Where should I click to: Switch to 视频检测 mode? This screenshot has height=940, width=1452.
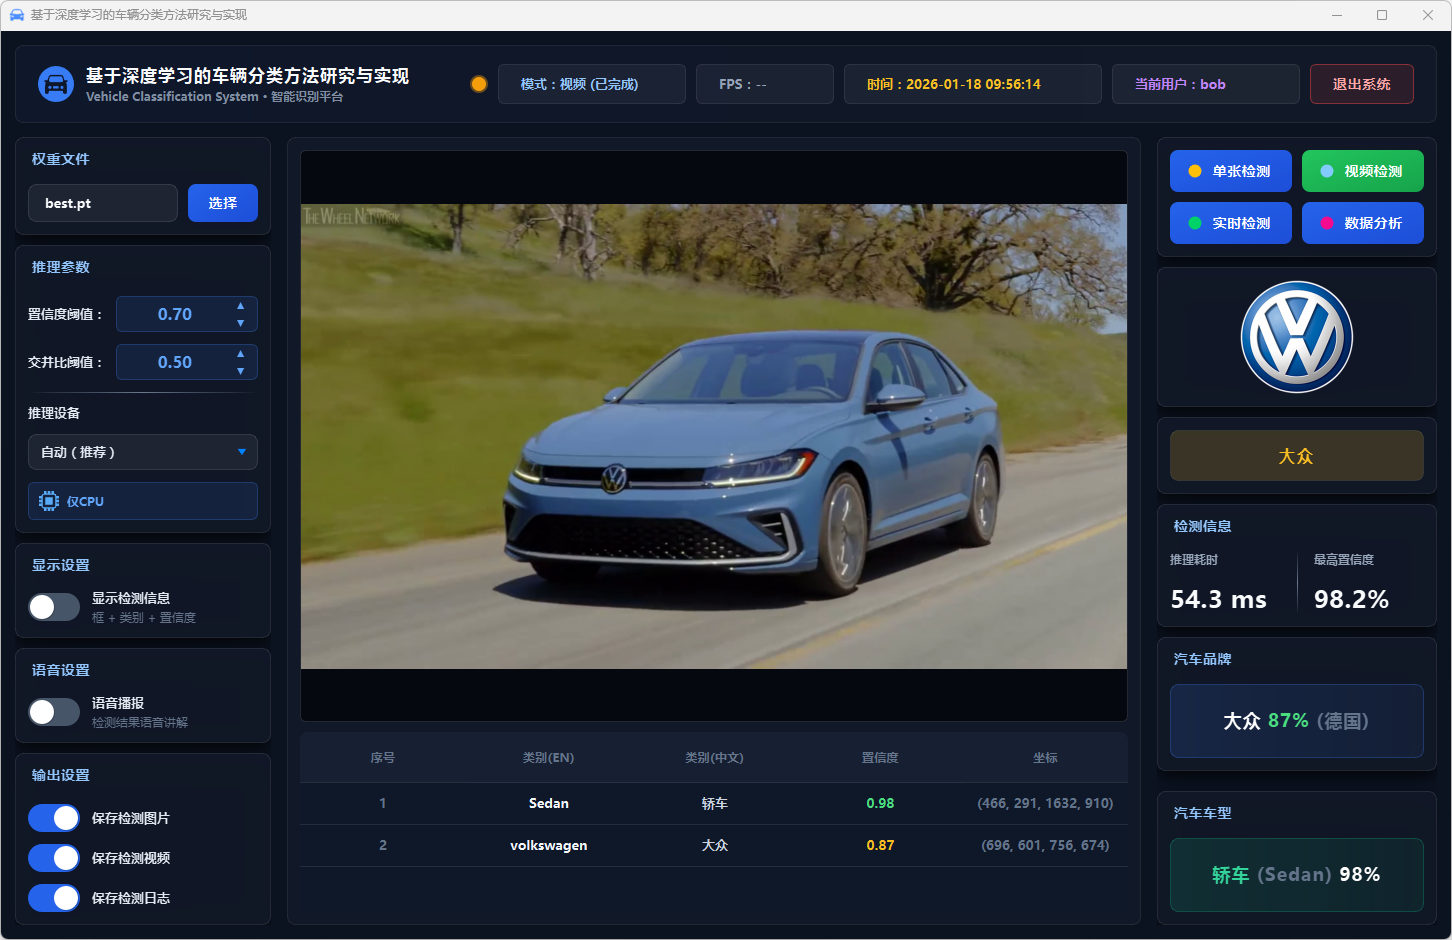(x=1363, y=171)
